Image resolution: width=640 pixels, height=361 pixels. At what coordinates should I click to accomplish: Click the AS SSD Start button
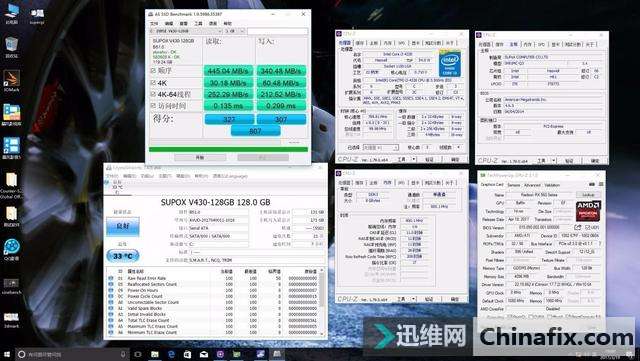(x=200, y=158)
